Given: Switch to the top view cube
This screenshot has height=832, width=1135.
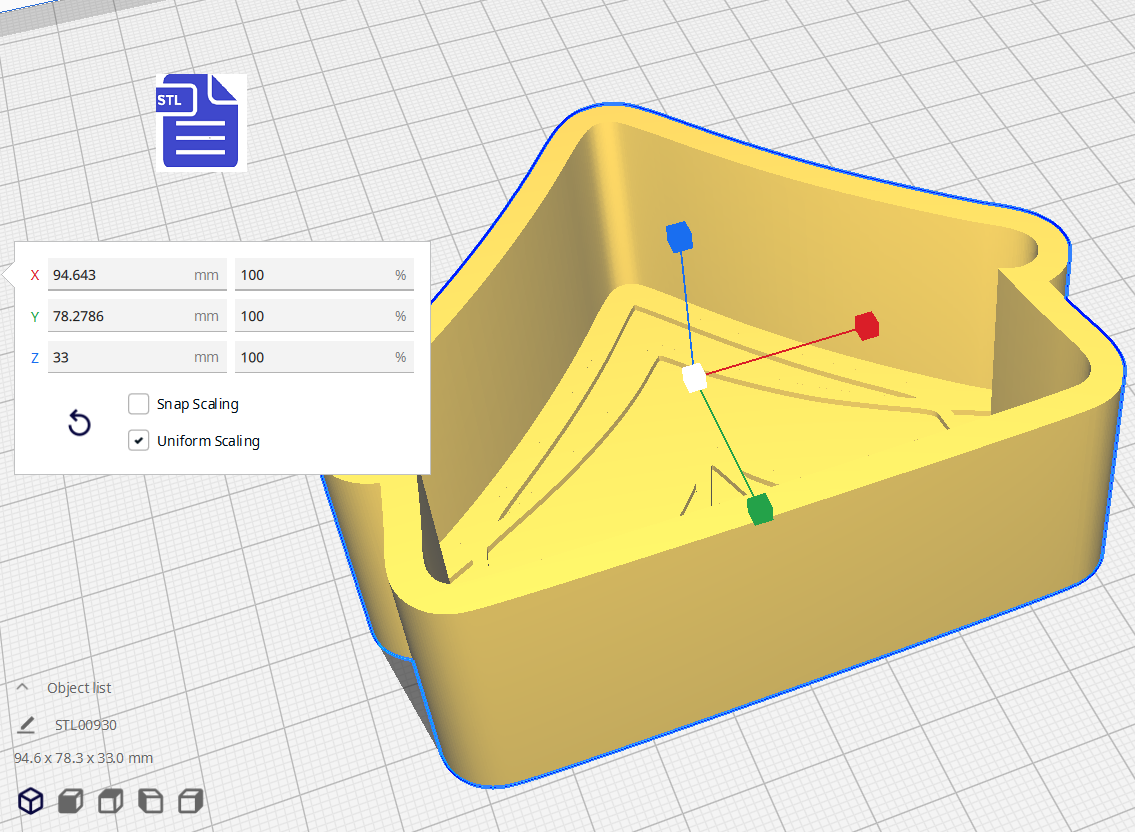Looking at the screenshot, I should [110, 800].
